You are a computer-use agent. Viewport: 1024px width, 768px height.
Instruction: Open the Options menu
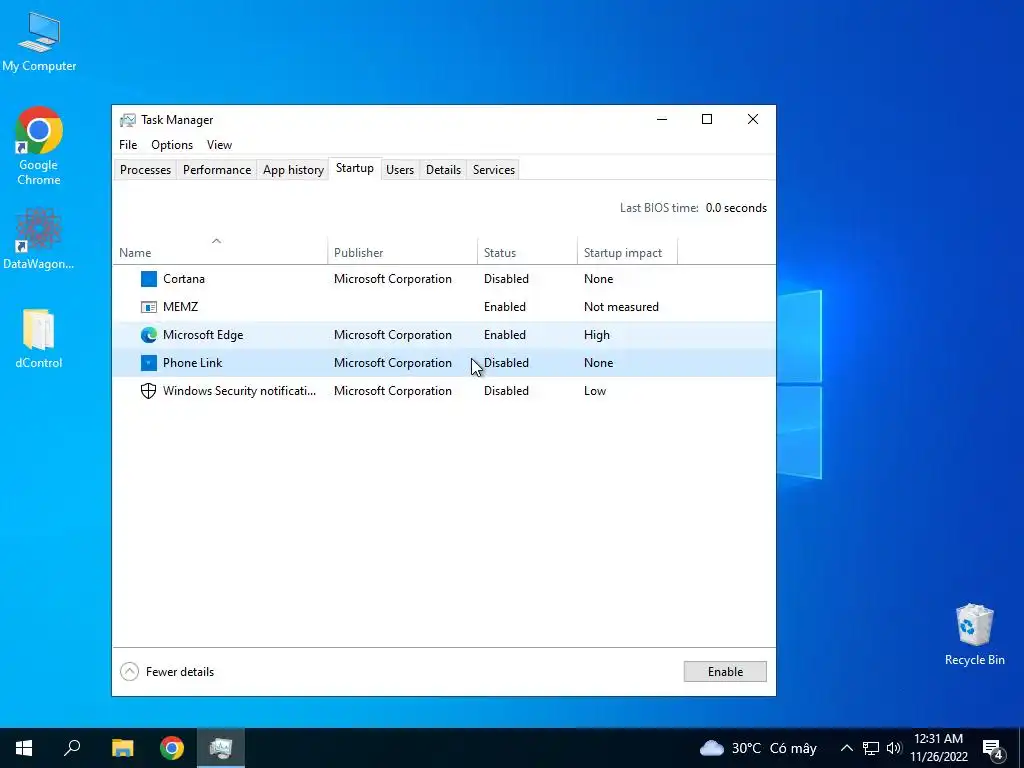click(x=172, y=145)
